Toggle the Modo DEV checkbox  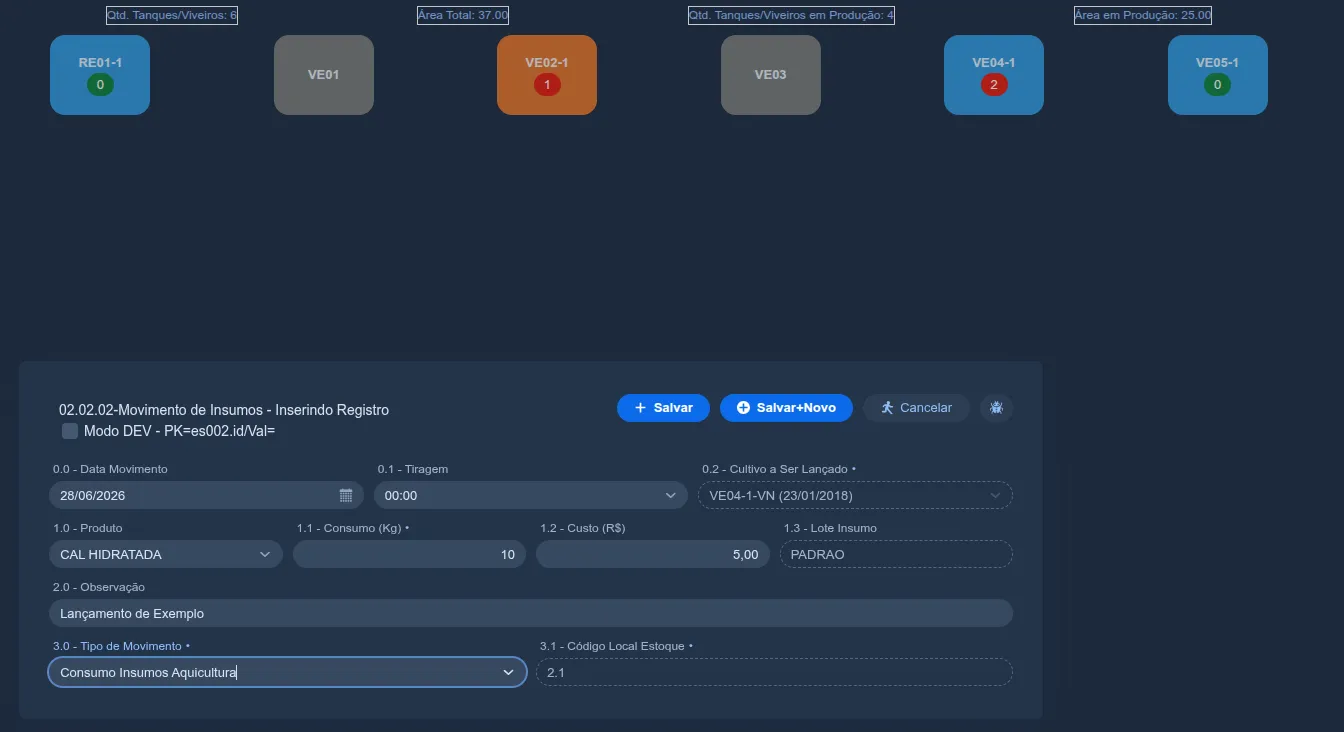tap(70, 431)
